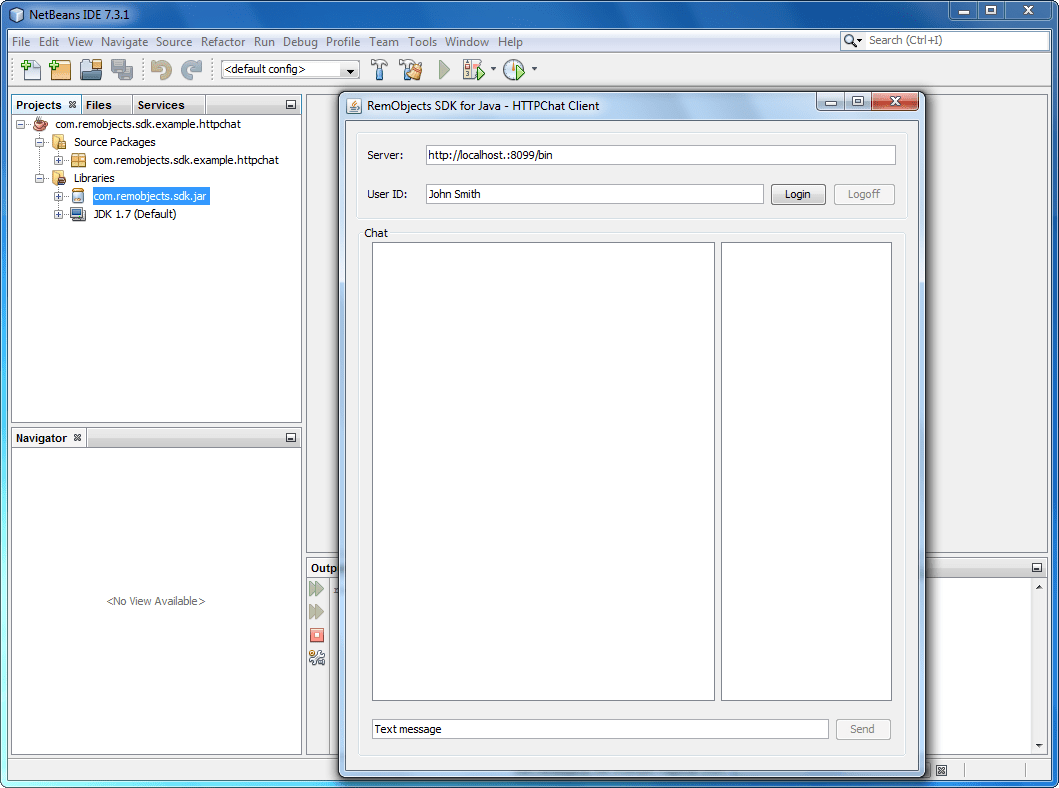Open the Debug menu
Image resolution: width=1059 pixels, height=788 pixels.
pos(300,42)
